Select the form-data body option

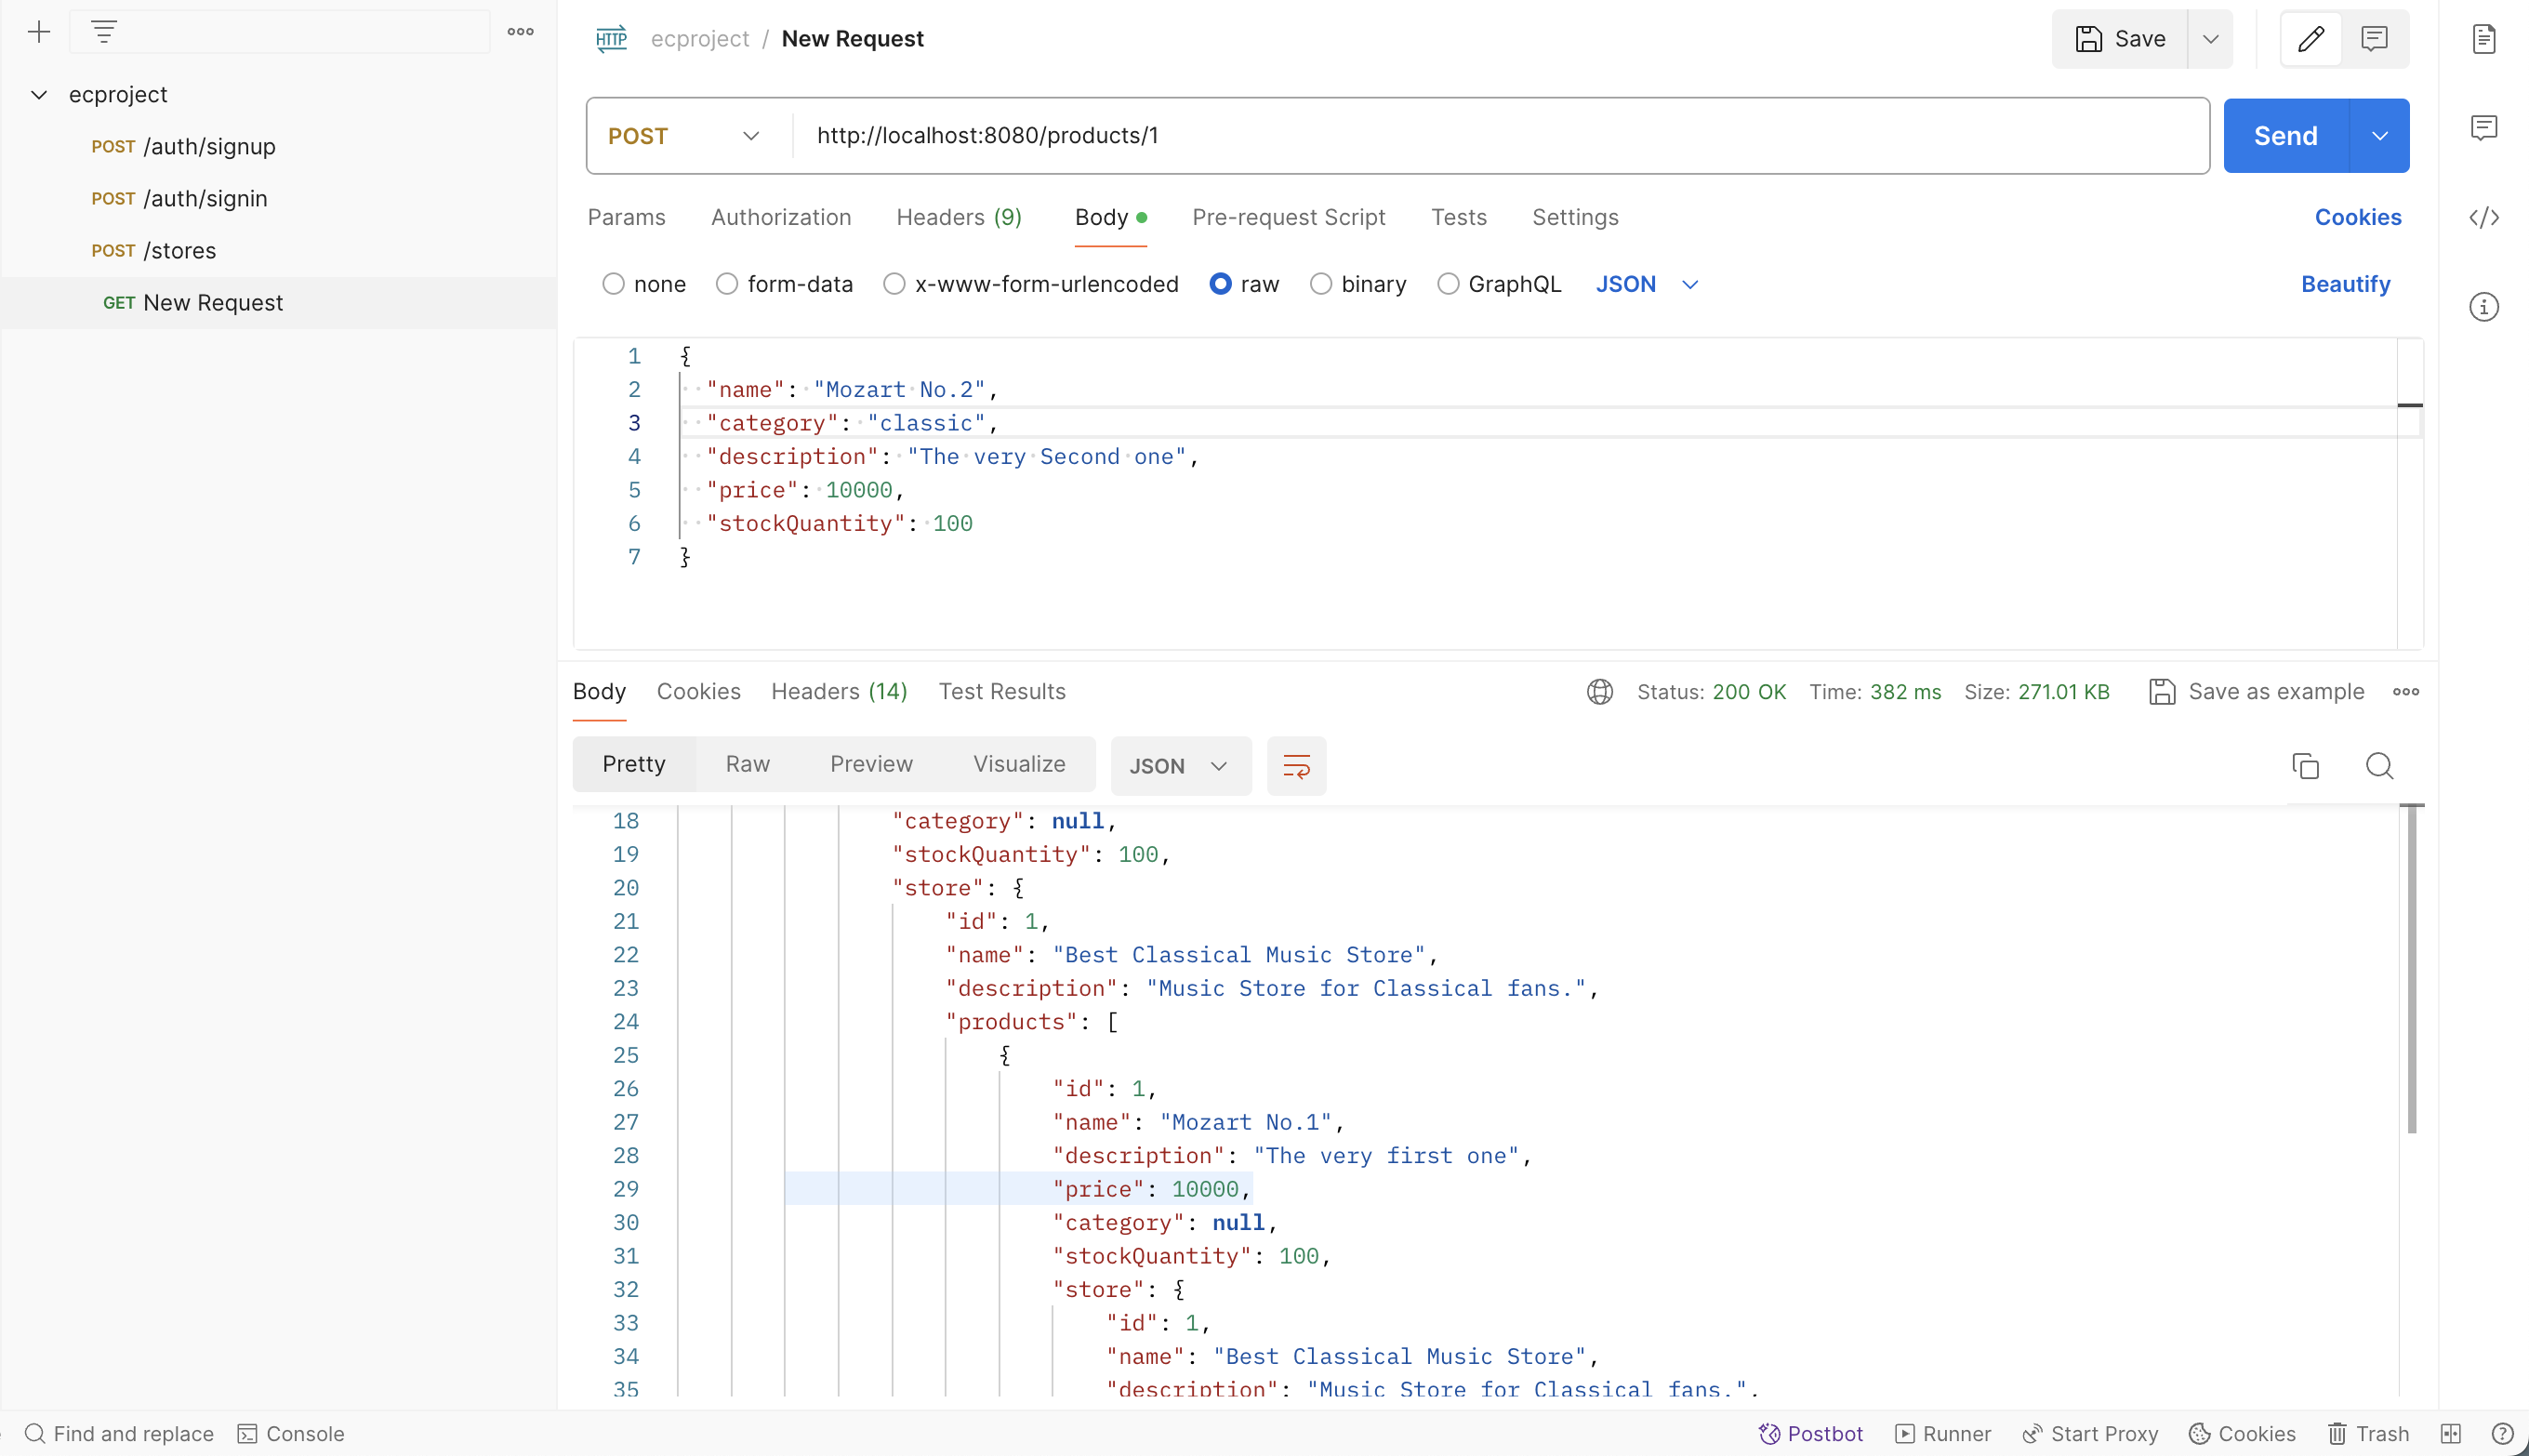(727, 284)
